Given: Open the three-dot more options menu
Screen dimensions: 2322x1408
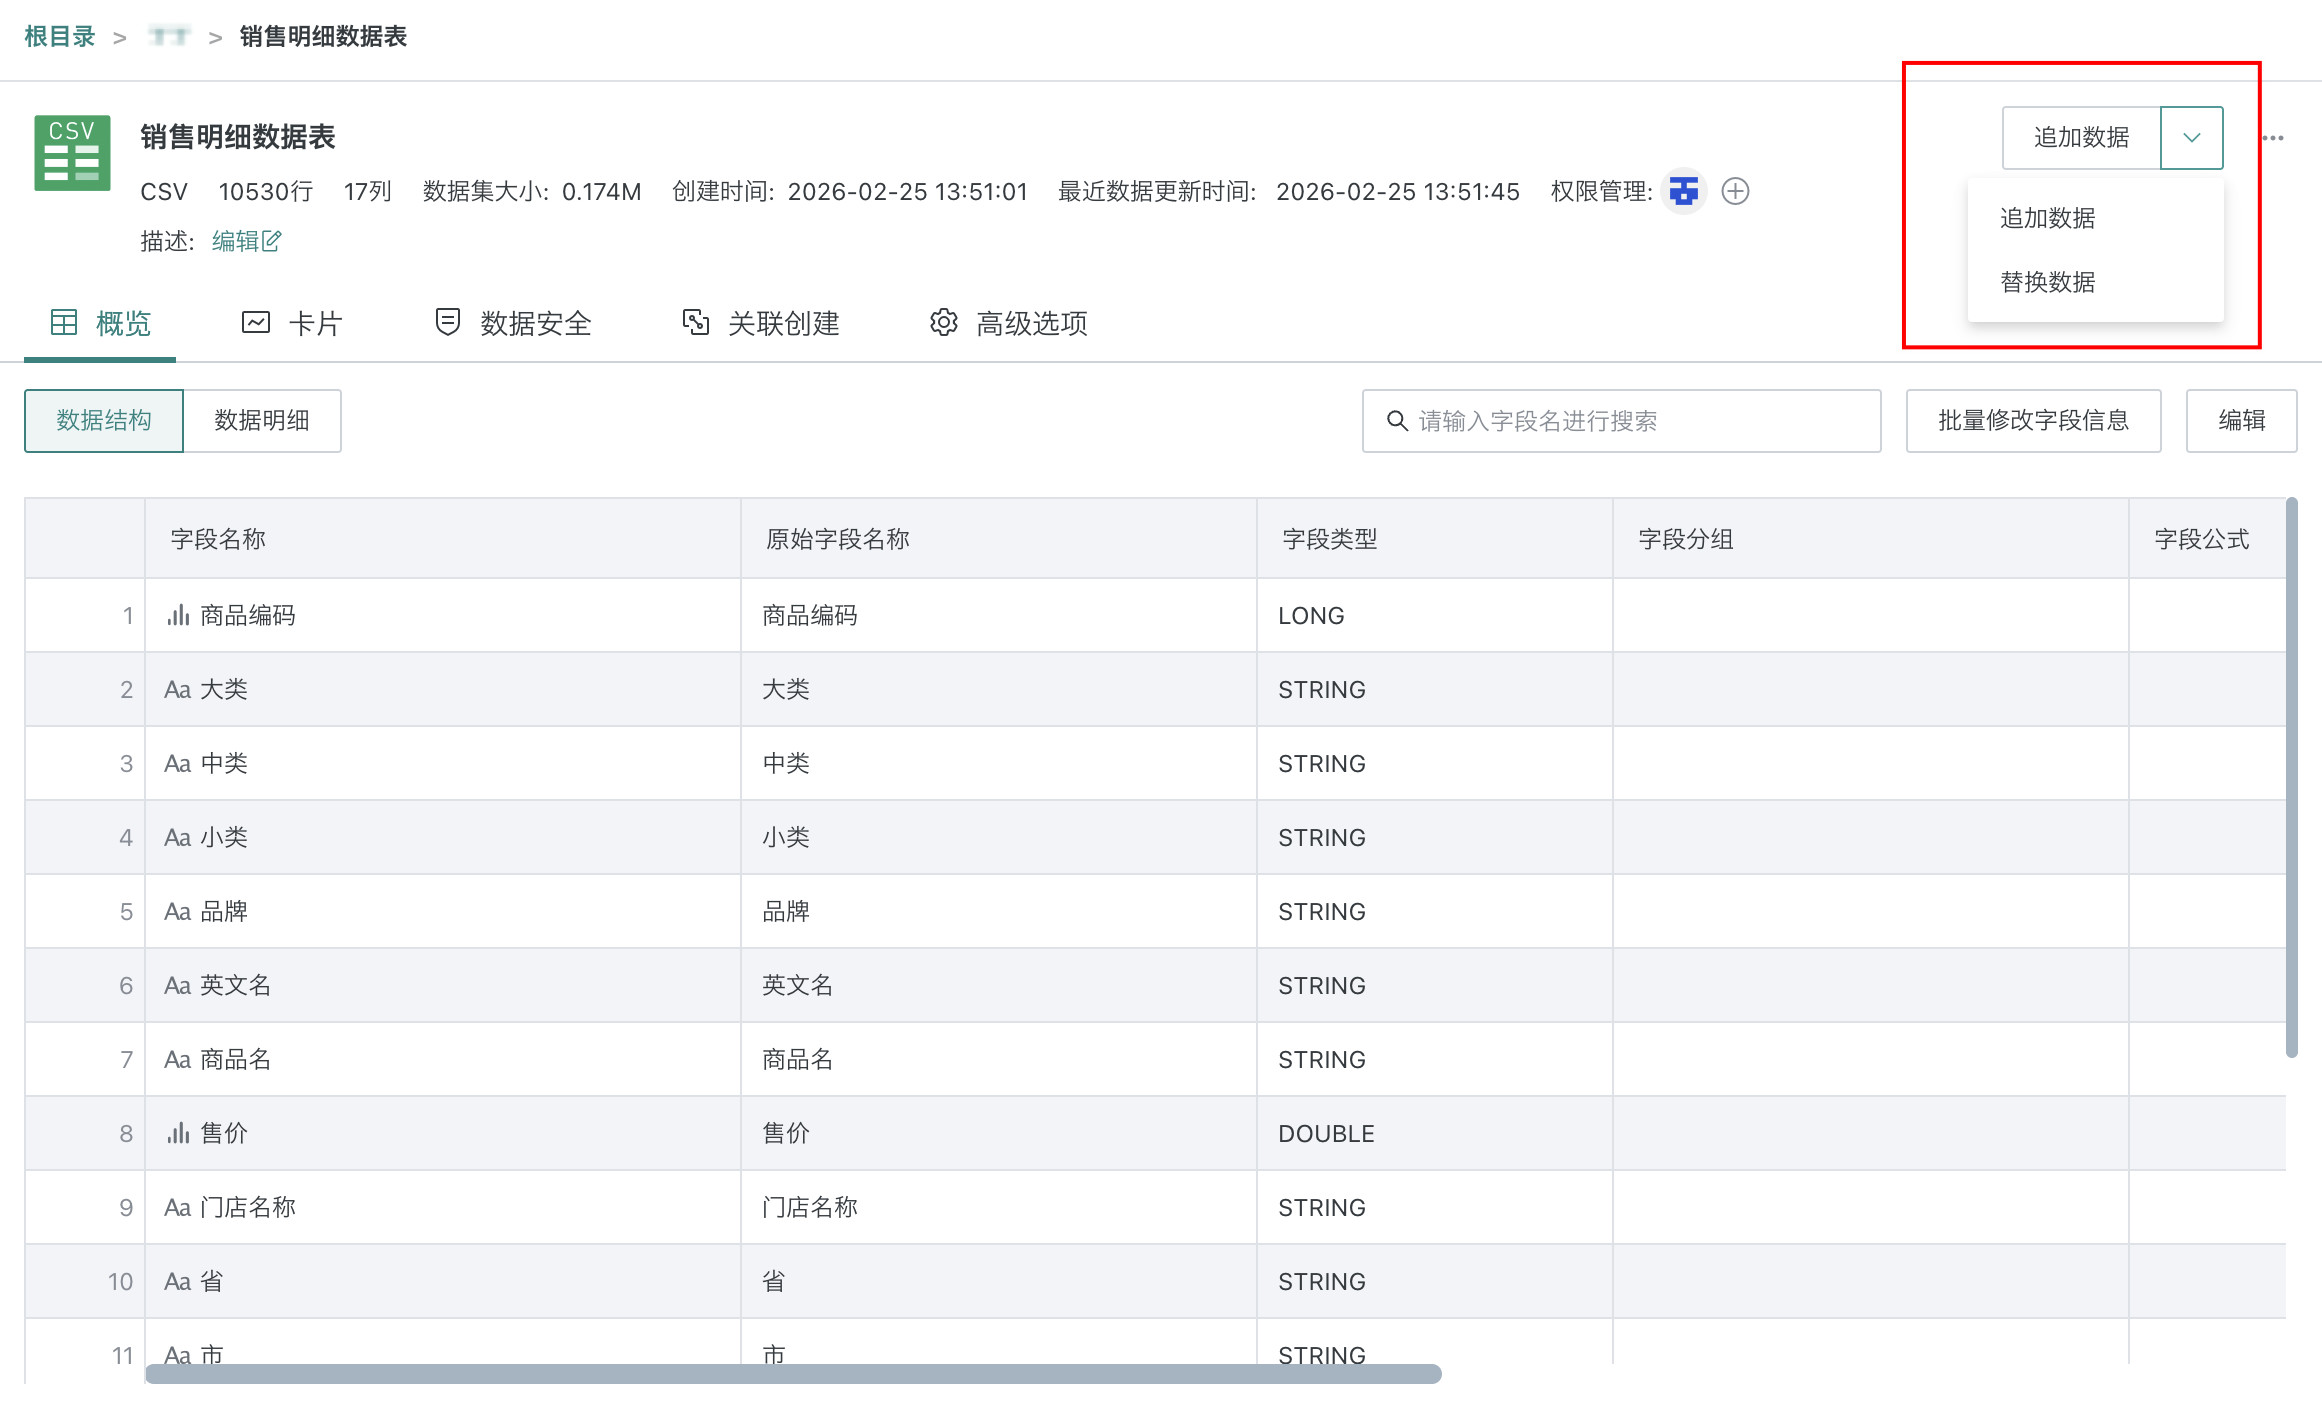Looking at the screenshot, I should 2273,138.
